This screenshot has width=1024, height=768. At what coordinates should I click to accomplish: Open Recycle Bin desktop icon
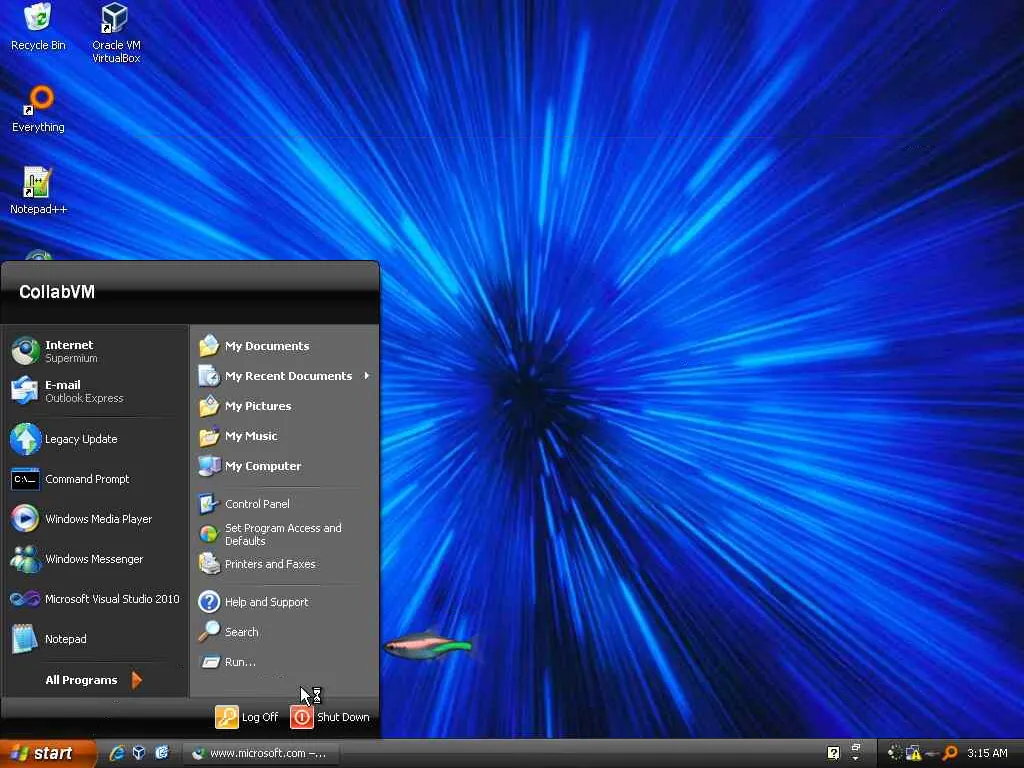click(x=38, y=27)
